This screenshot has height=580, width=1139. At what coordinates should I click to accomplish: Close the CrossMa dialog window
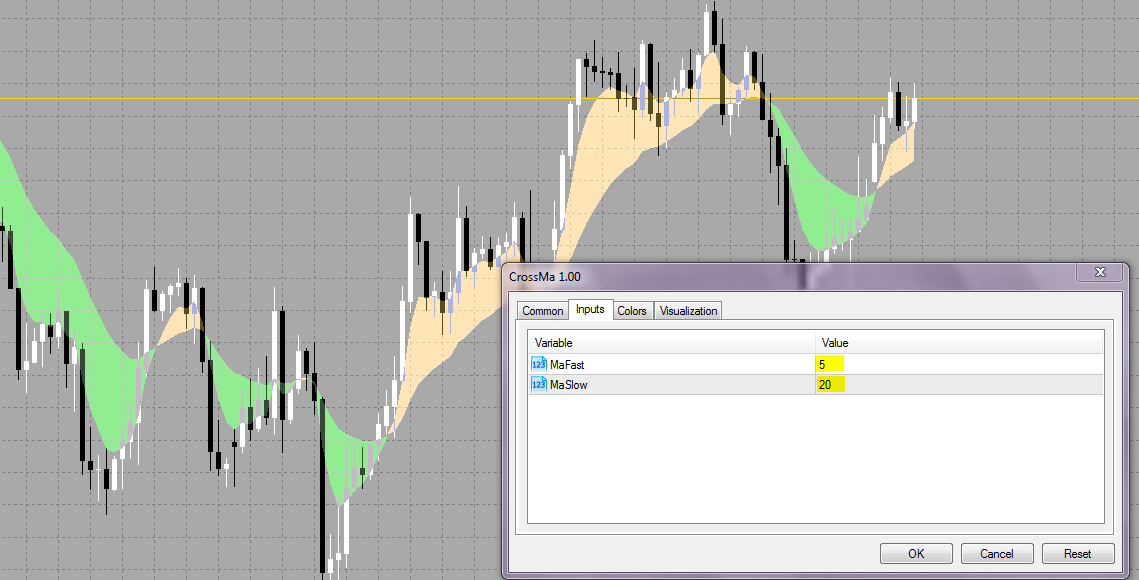(1100, 272)
